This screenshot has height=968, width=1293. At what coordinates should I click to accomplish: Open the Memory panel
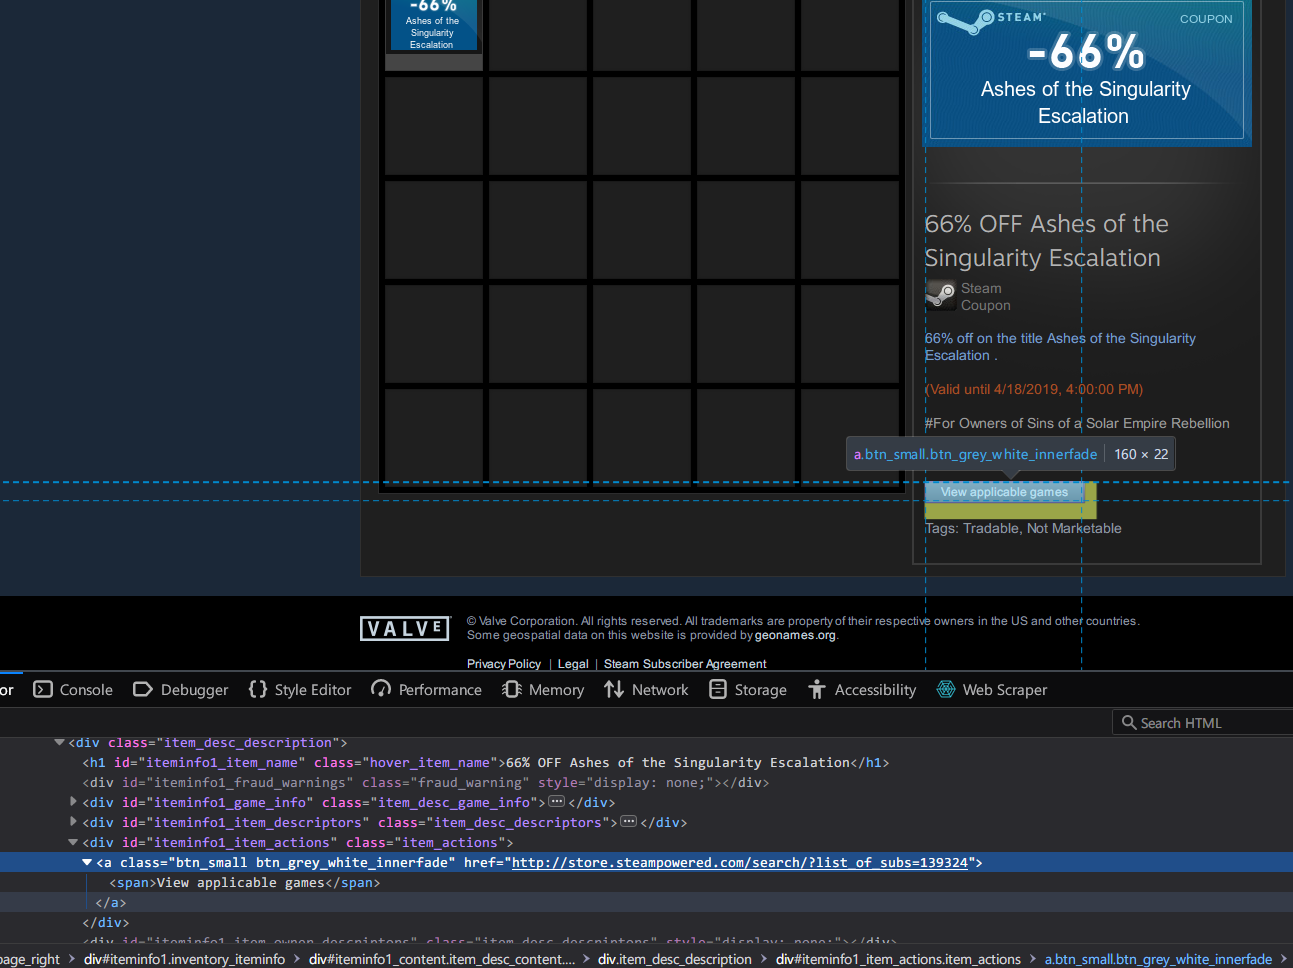(x=542, y=689)
